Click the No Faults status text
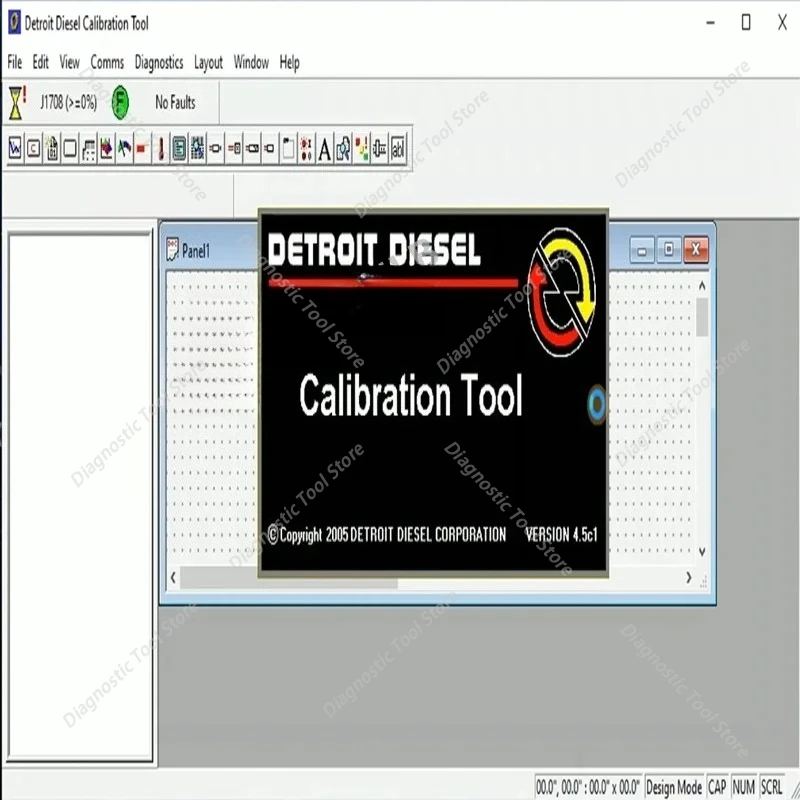The width and height of the screenshot is (800, 800). point(175,103)
